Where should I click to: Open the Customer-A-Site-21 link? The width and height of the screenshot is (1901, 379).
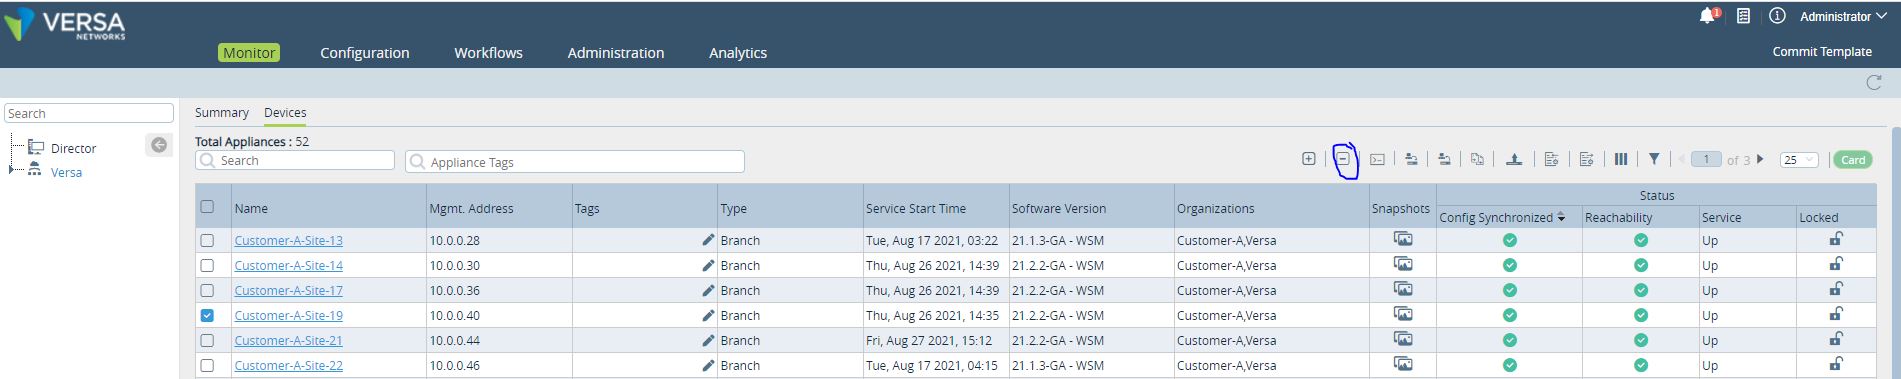click(289, 340)
